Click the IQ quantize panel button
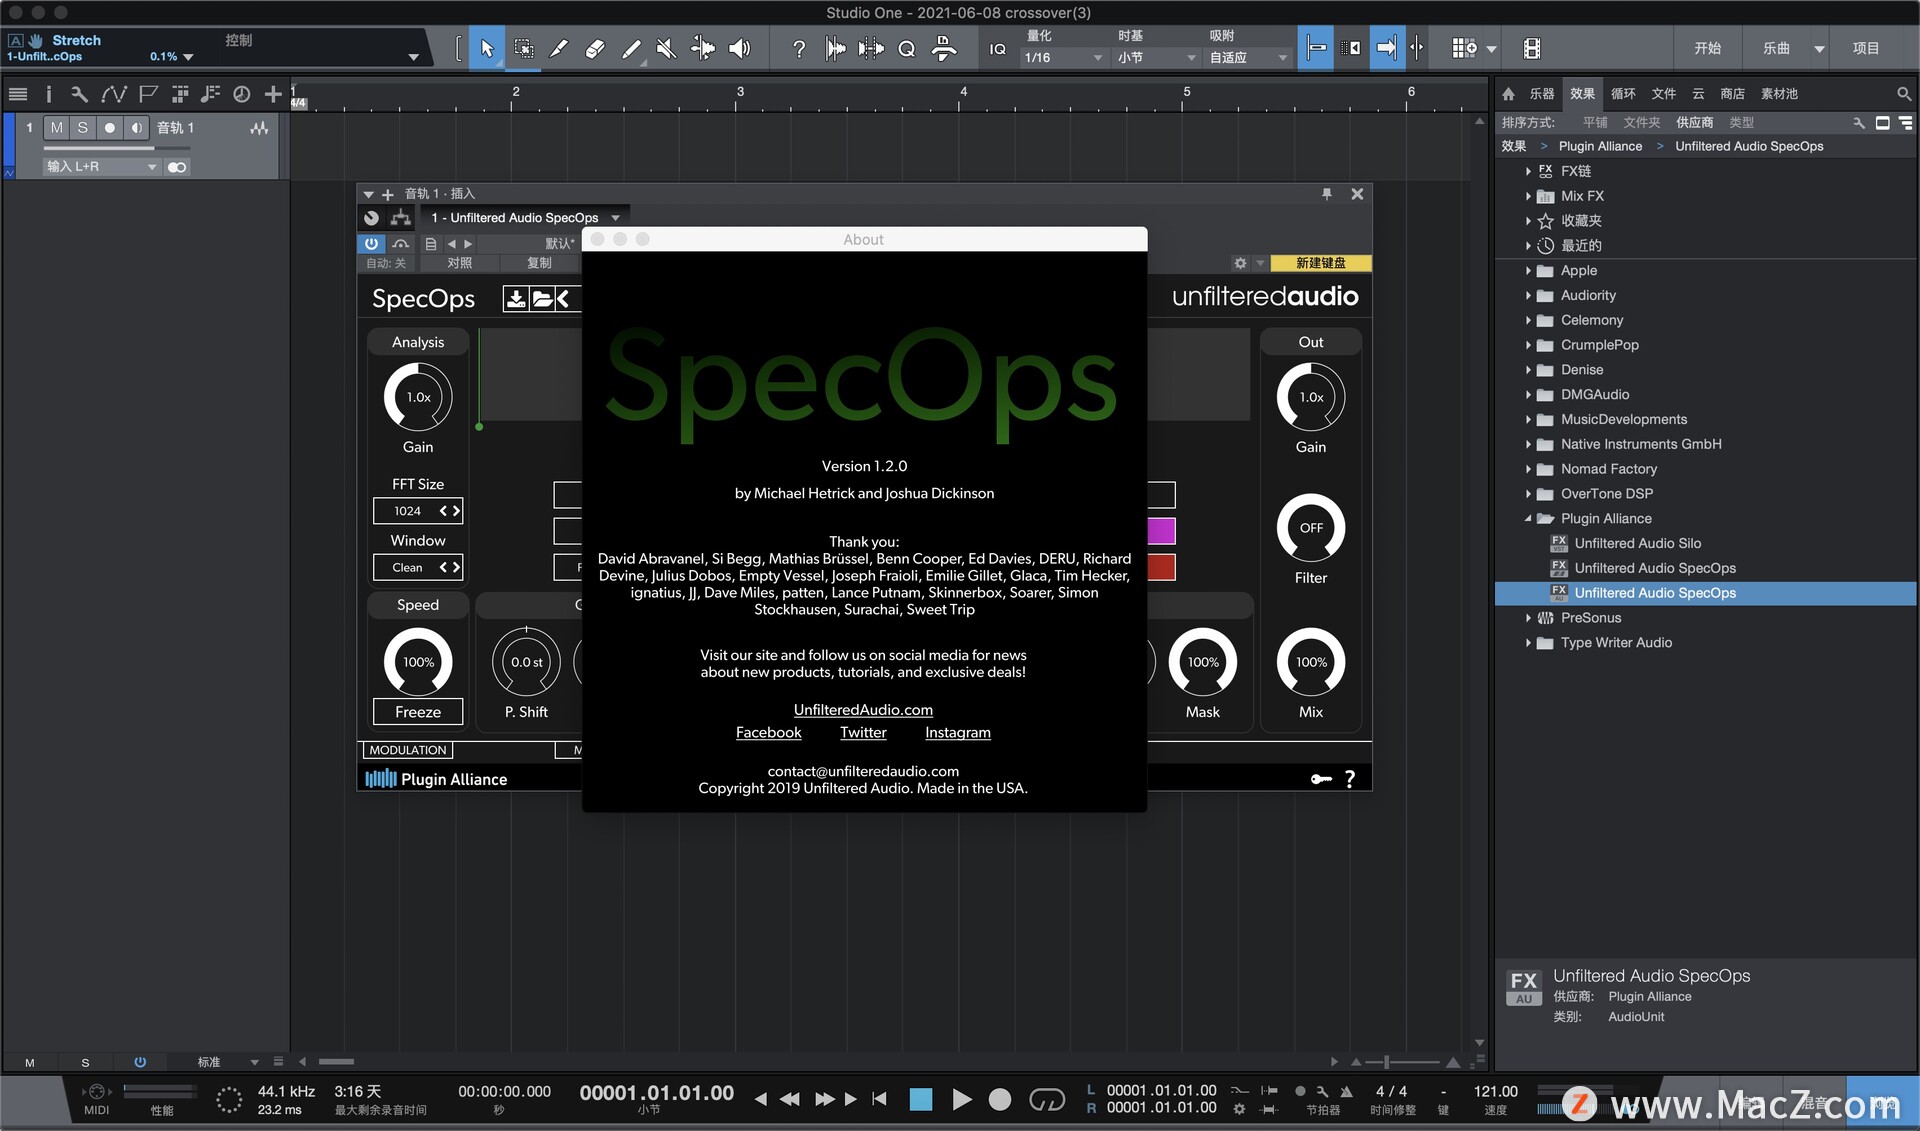 (997, 48)
